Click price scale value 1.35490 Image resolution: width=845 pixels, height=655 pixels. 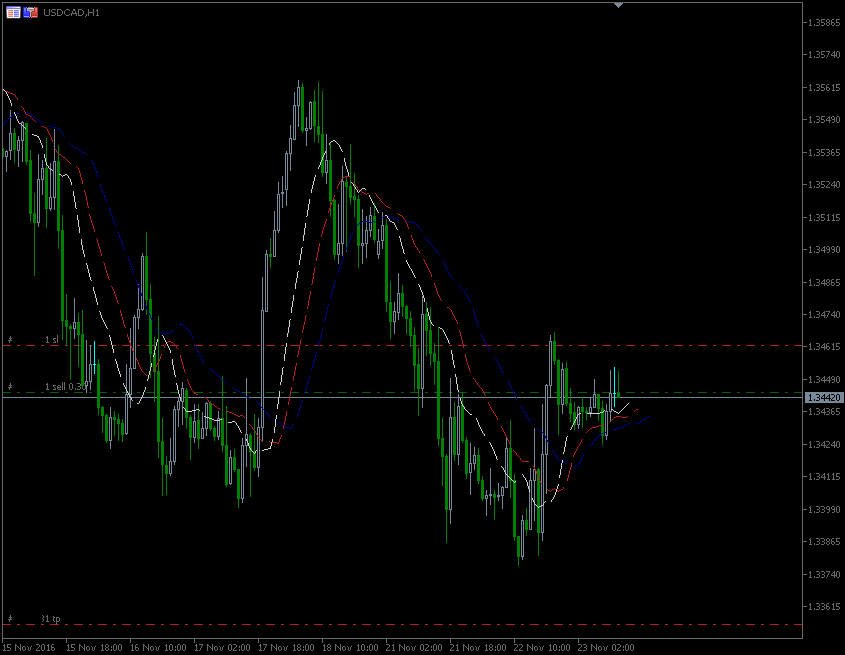click(824, 120)
